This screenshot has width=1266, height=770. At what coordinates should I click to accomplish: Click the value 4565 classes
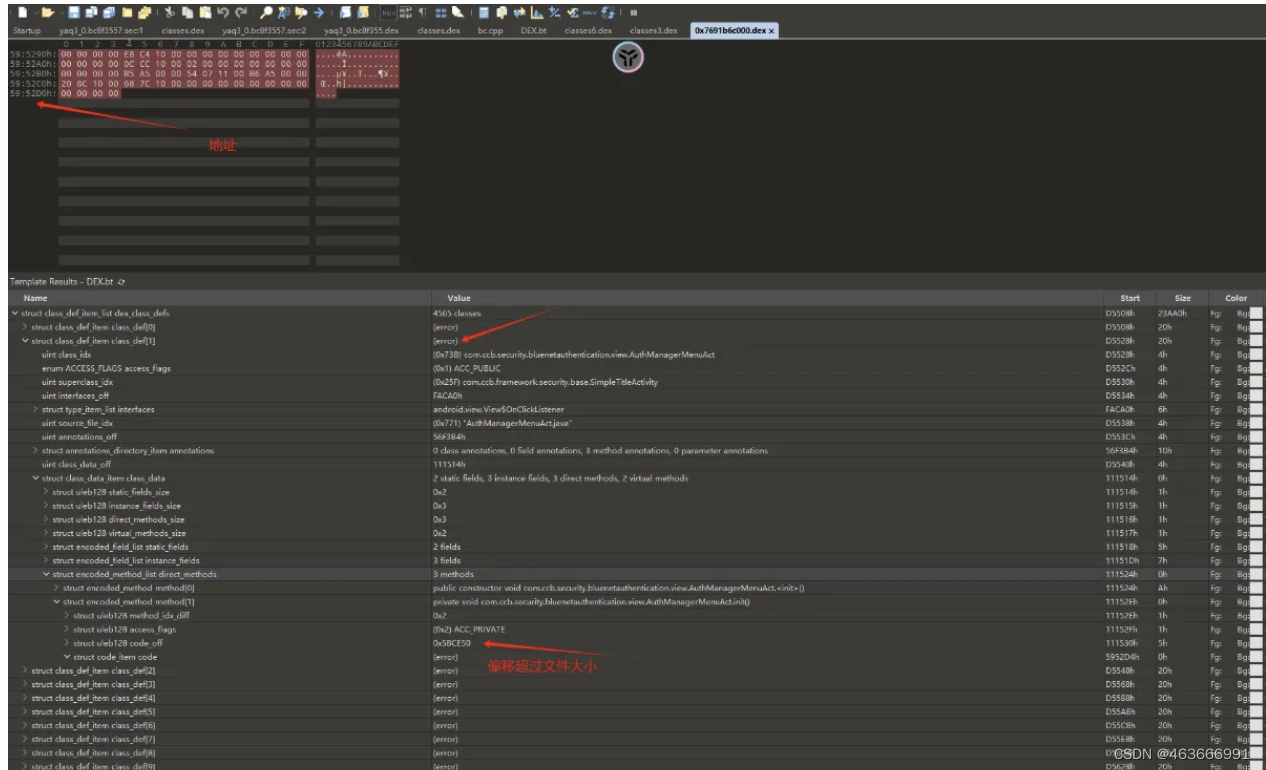point(457,313)
